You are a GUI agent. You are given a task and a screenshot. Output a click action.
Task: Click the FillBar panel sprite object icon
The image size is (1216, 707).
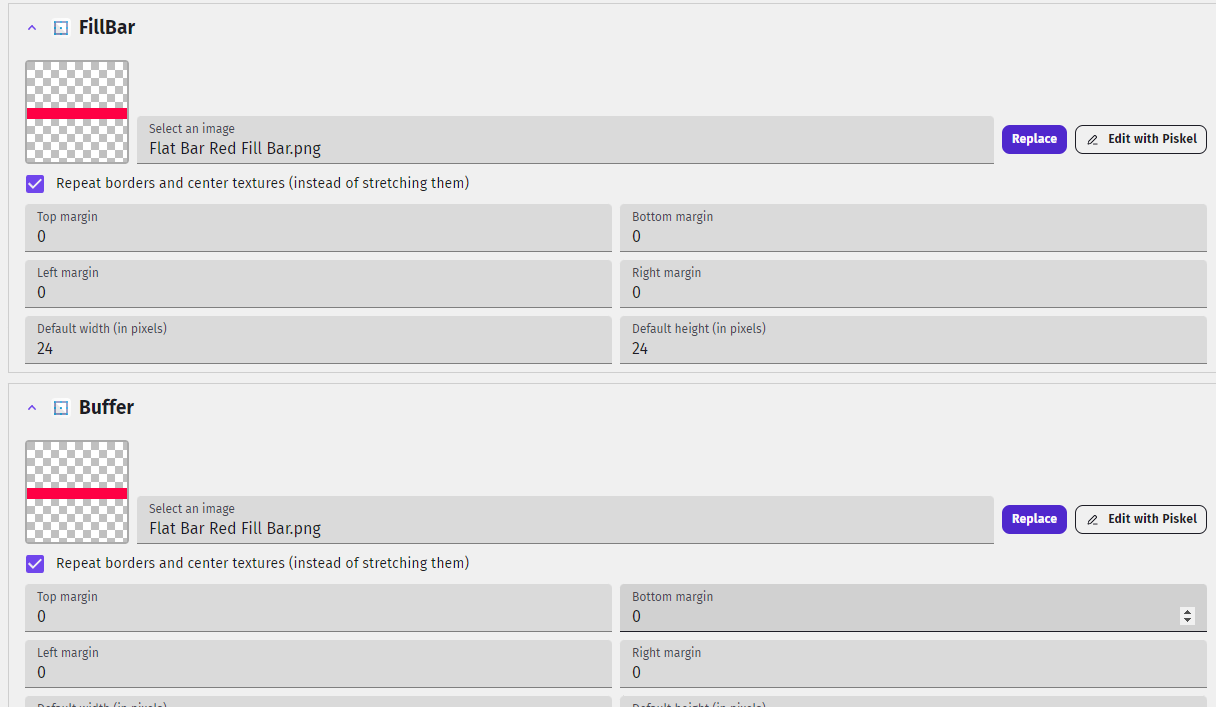(61, 28)
